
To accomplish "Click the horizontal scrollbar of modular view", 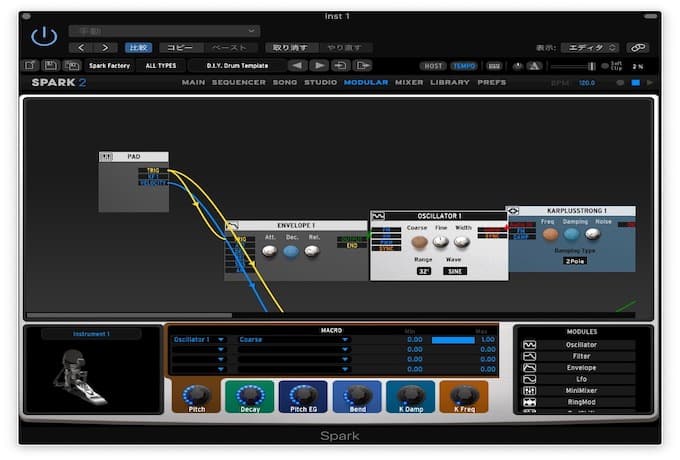I will pyautogui.click(x=129, y=315).
